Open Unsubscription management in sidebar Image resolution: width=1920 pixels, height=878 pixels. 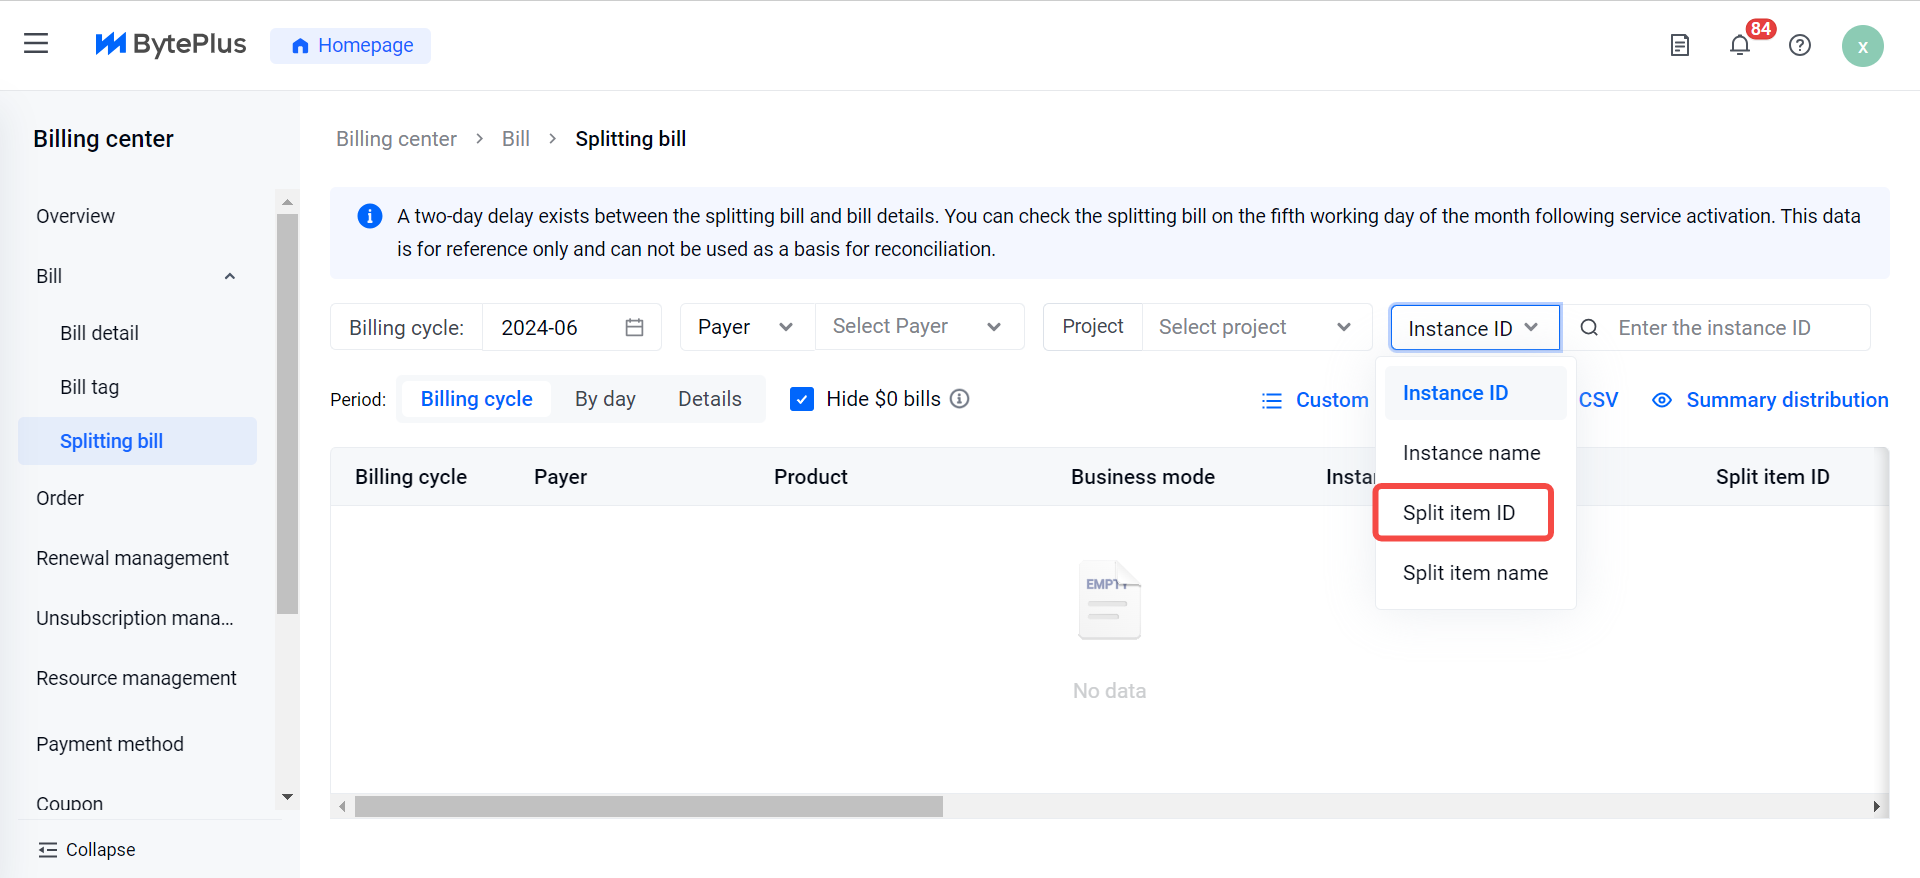(x=135, y=618)
